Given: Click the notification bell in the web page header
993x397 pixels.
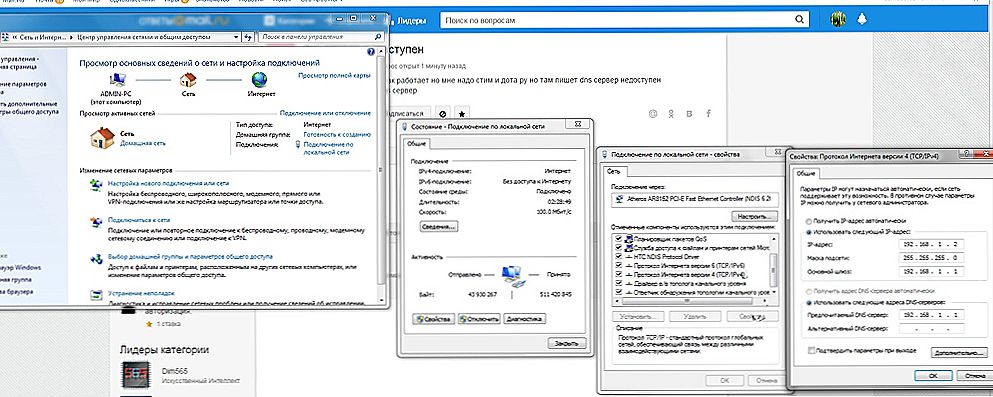Looking at the screenshot, I should click(861, 20).
